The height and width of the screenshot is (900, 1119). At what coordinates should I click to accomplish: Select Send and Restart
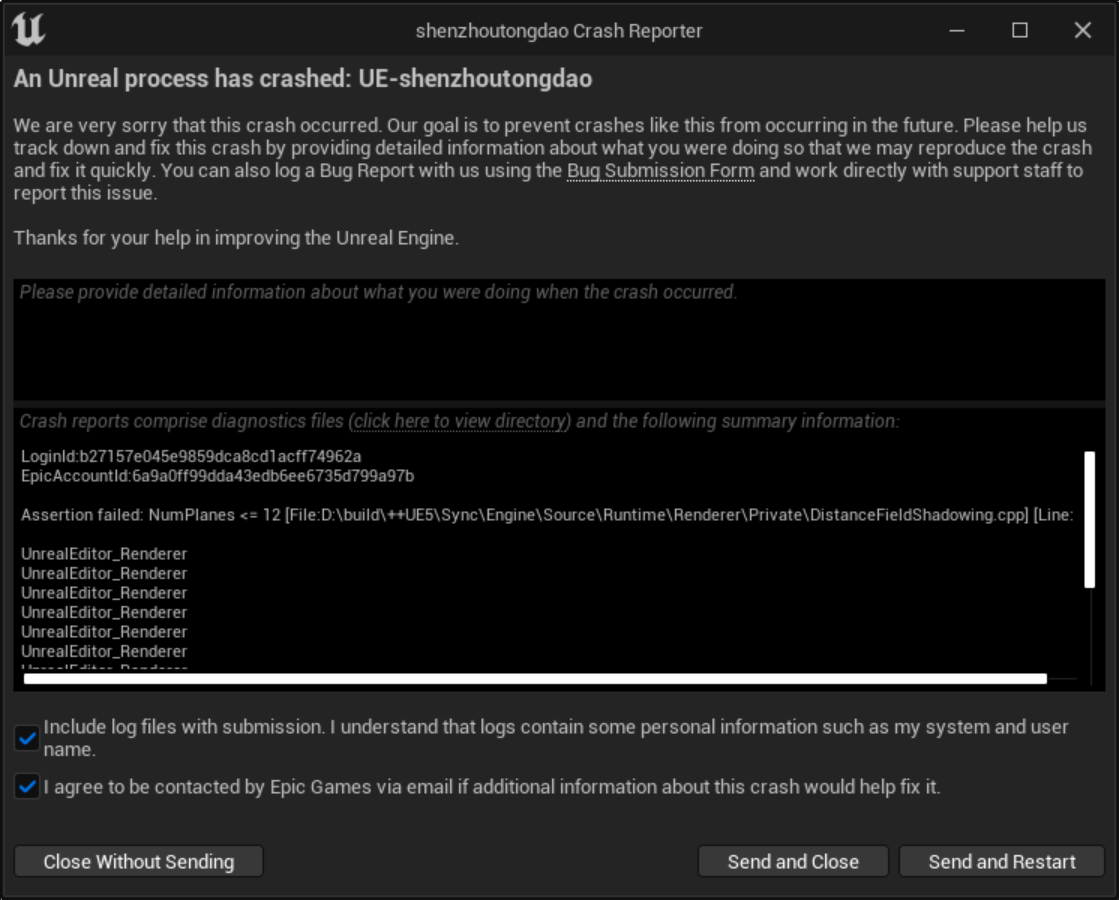click(x=1002, y=861)
